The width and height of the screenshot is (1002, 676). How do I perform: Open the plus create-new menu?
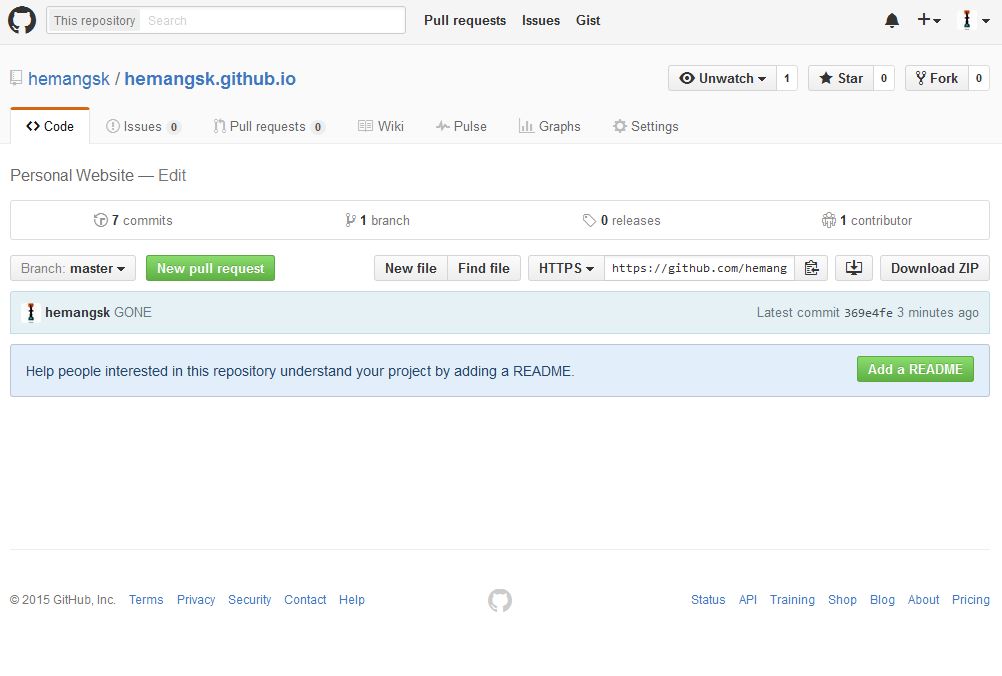(x=929, y=20)
